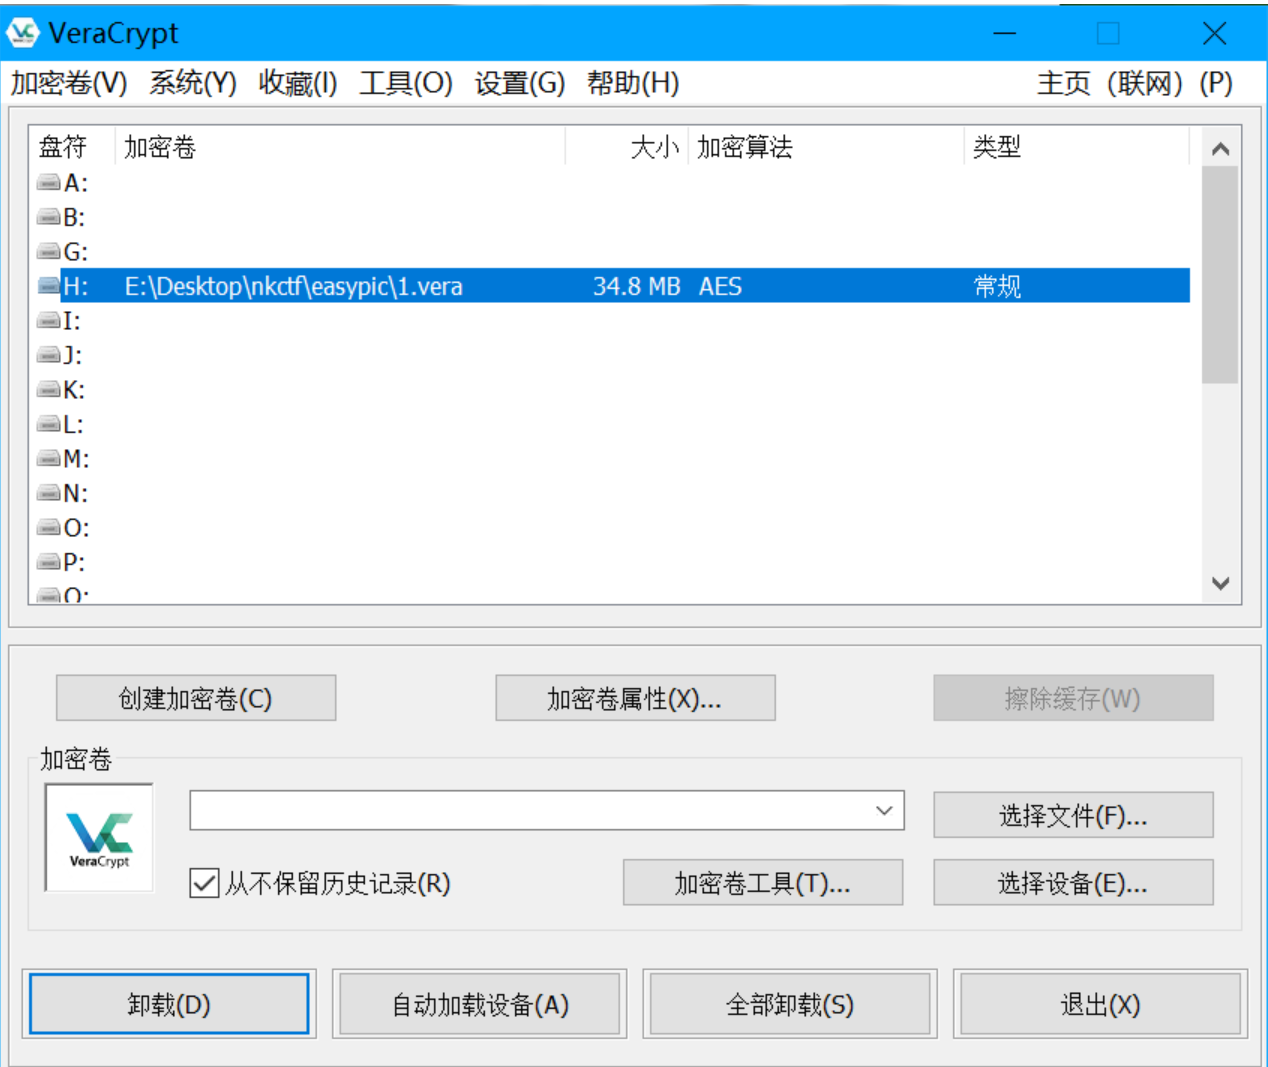Open 加密卷属性(X)... volume properties
Image resolution: width=1268 pixels, height=1067 pixels.
point(635,698)
